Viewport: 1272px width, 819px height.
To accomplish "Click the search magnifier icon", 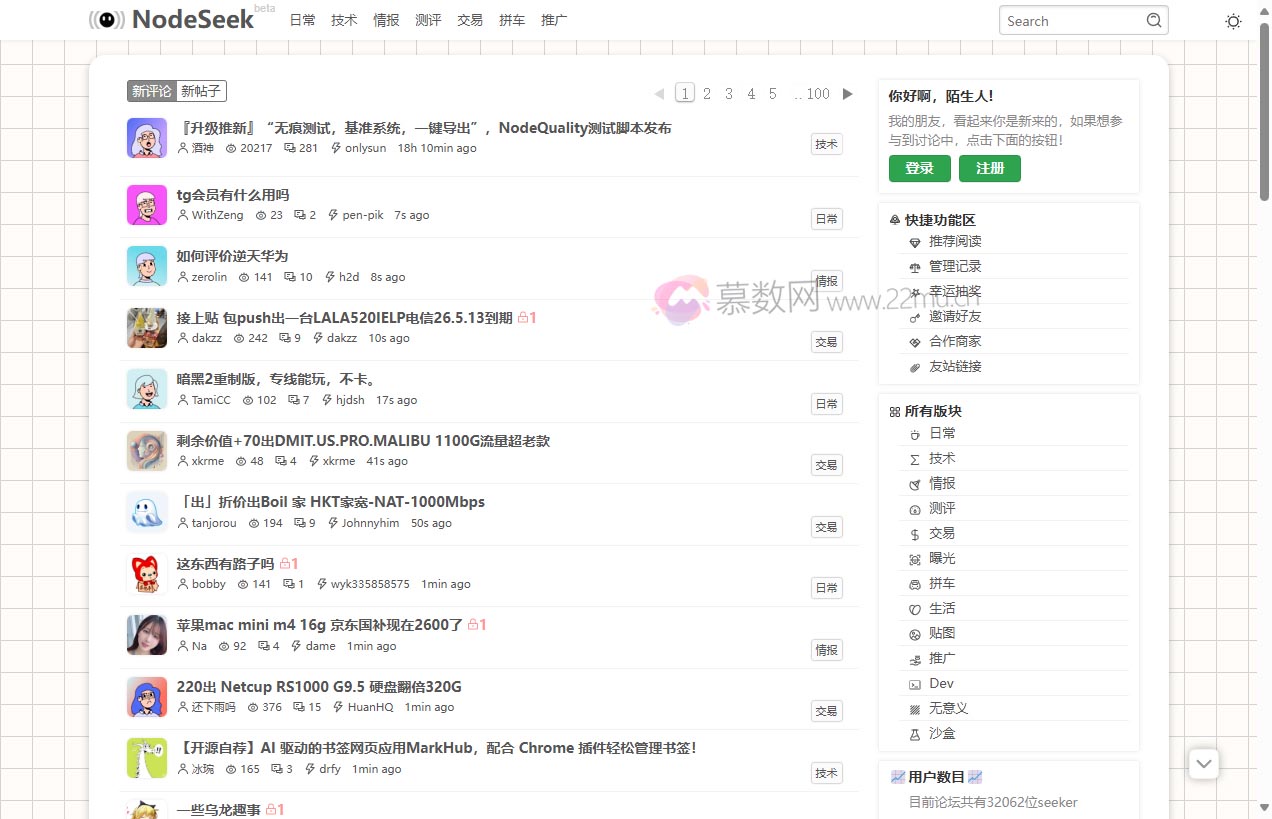I will 1153,20.
